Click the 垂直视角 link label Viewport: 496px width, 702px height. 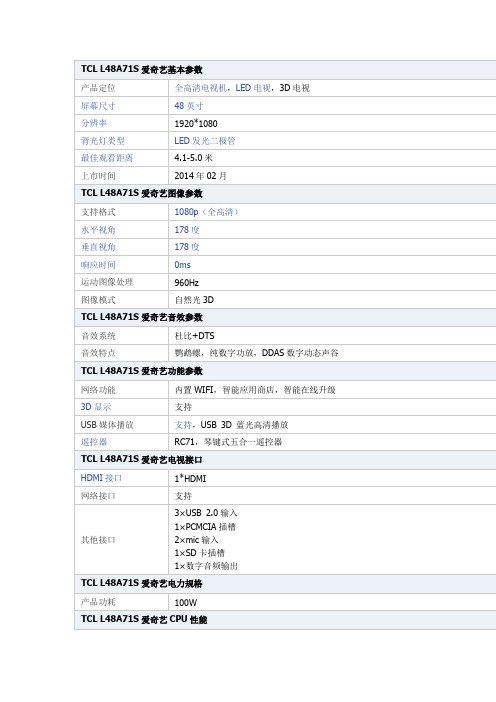point(98,247)
